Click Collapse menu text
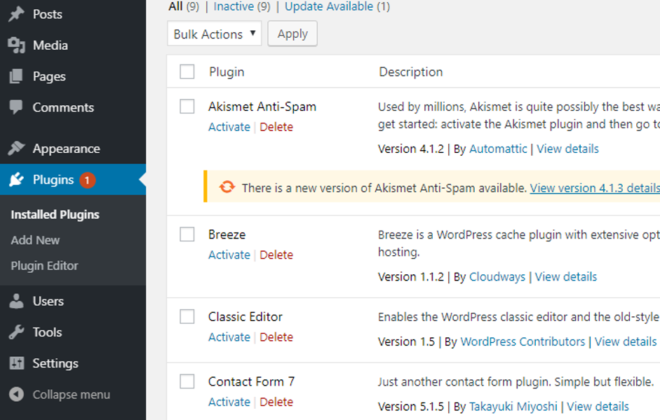 71,395
